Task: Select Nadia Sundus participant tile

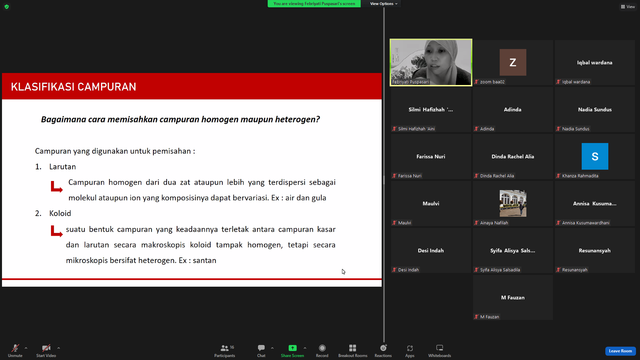Action: [x=595, y=109]
